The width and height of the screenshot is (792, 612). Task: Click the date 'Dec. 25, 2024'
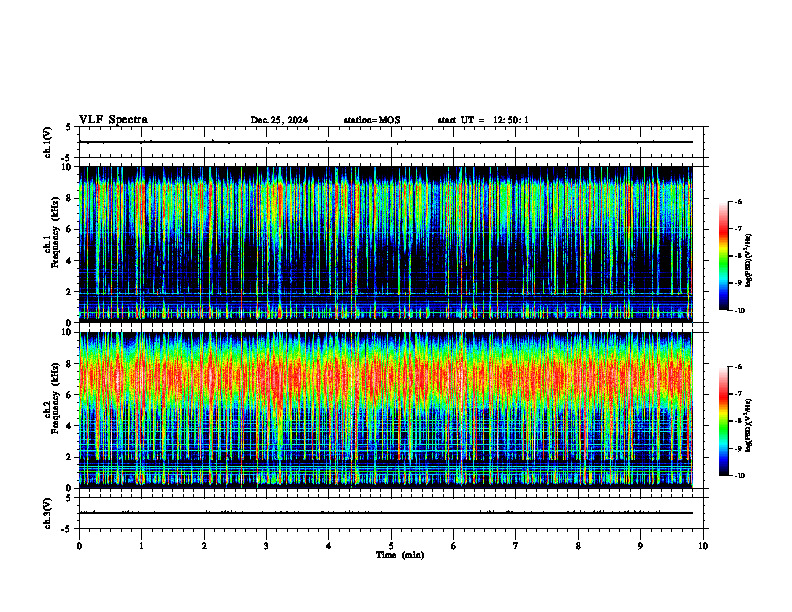point(279,120)
